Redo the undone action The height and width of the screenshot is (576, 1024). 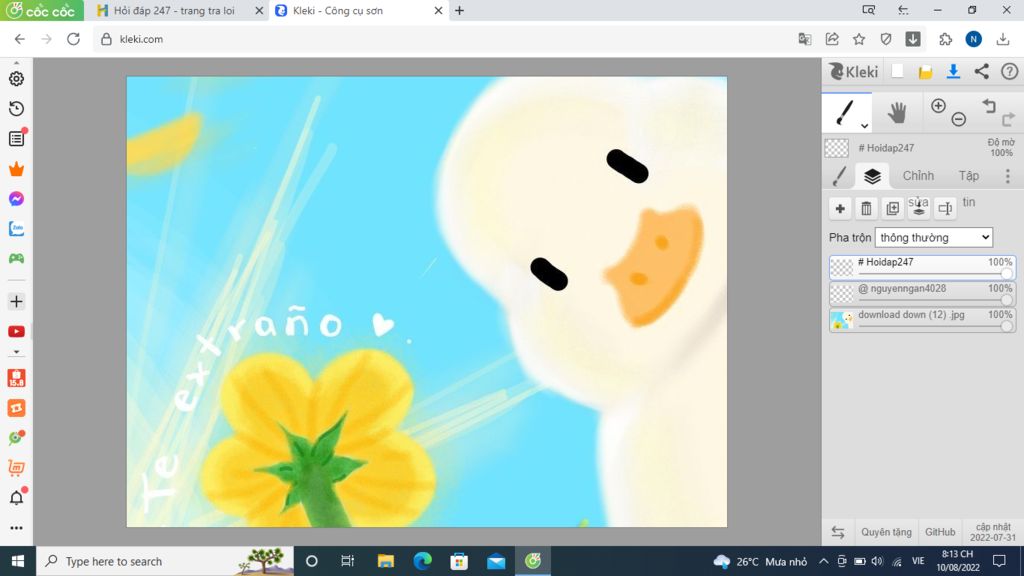1008,119
